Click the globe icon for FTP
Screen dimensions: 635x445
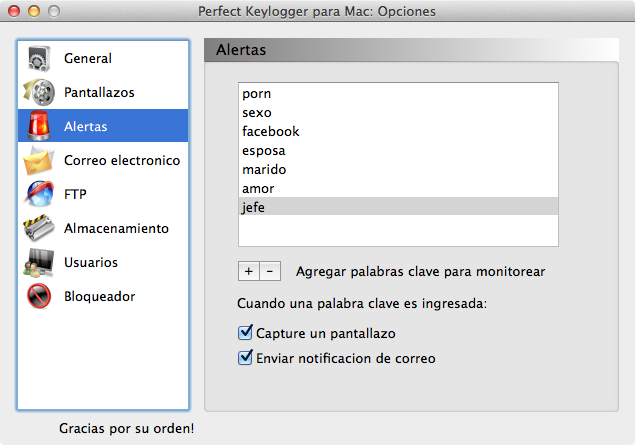pyautogui.click(x=39, y=194)
